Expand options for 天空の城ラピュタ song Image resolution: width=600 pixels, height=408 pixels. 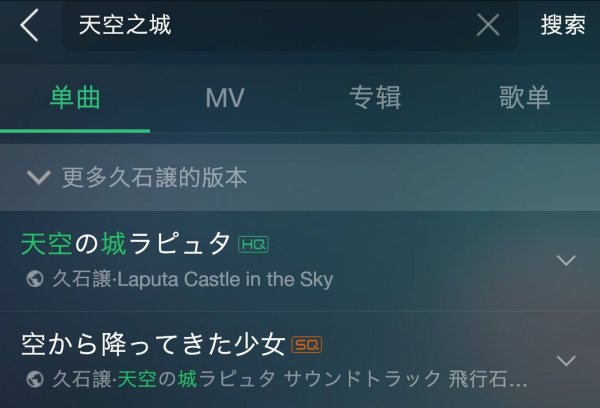point(566,260)
